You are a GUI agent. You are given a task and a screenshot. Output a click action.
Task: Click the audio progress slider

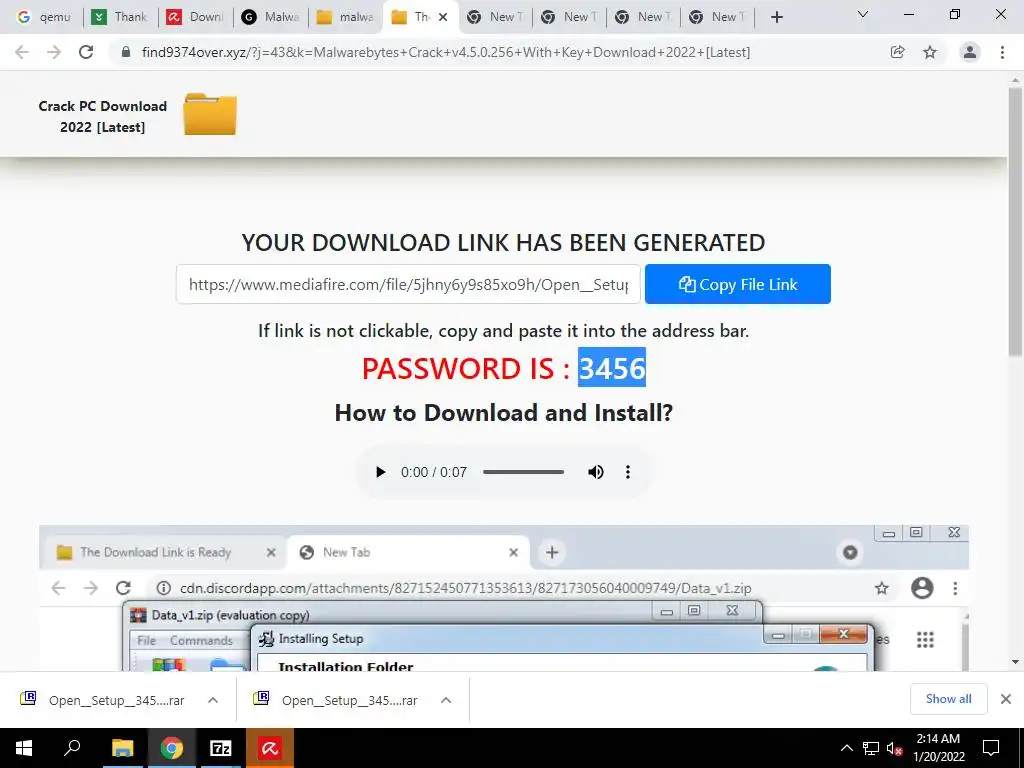[x=523, y=472]
